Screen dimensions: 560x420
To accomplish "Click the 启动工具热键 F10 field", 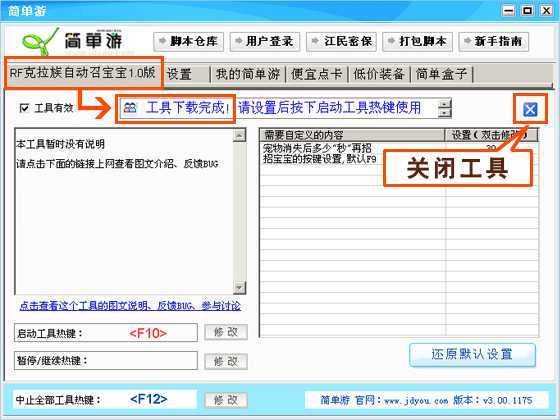I will click(106, 333).
